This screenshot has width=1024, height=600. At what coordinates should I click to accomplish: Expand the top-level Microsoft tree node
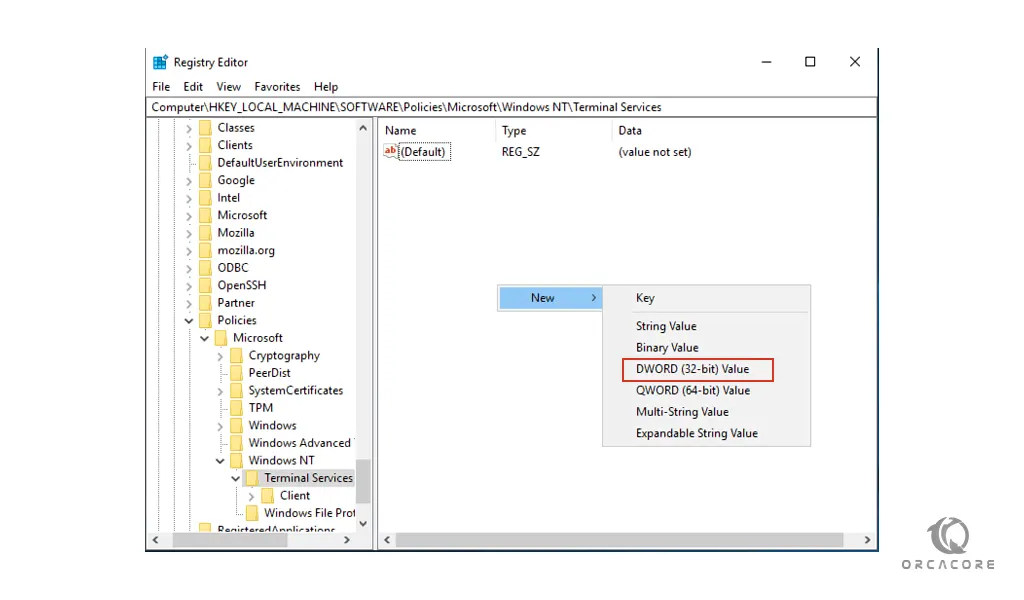189,215
